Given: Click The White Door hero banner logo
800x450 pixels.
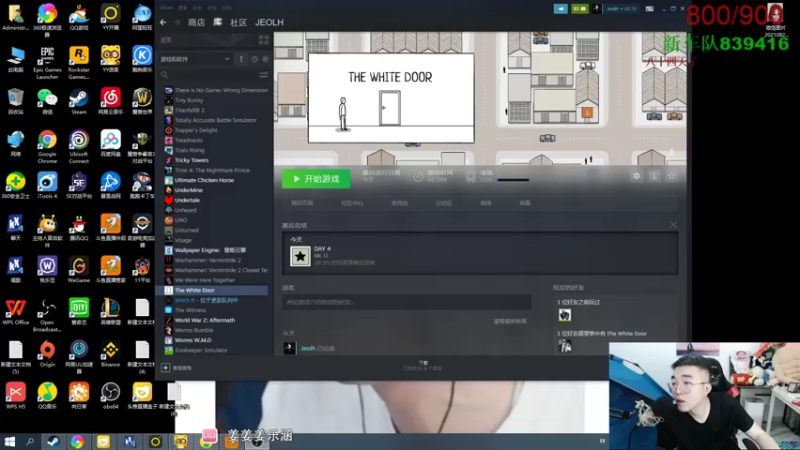Looking at the screenshot, I should [x=391, y=98].
